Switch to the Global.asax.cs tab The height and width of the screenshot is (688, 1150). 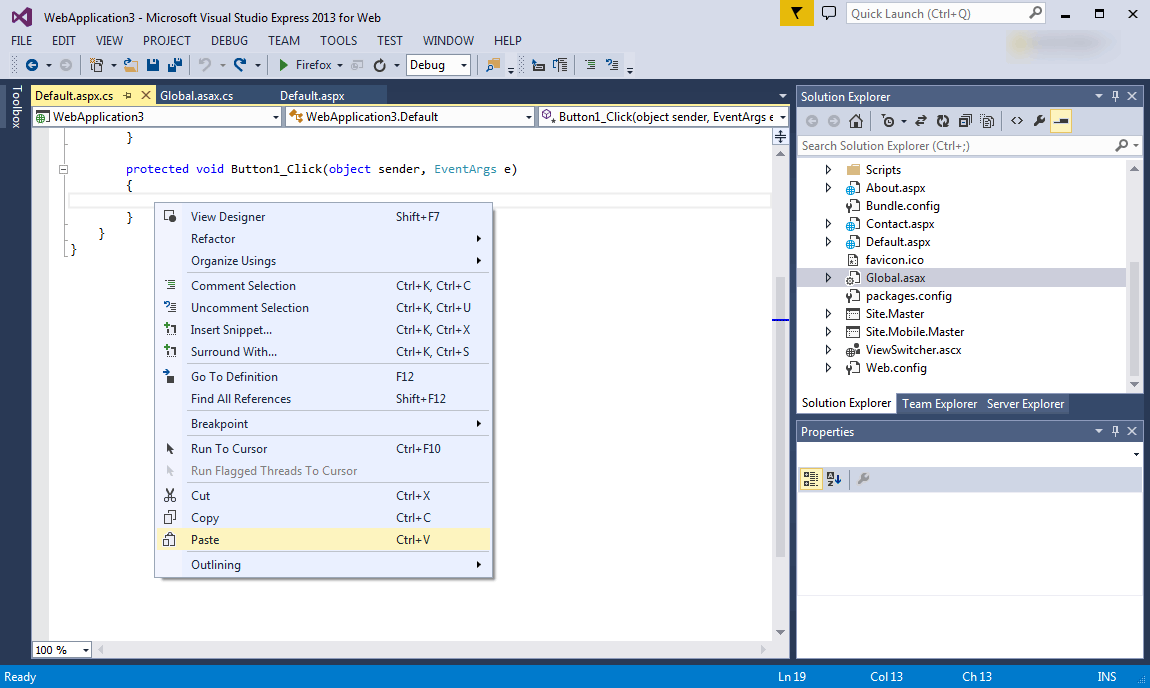[197, 96]
